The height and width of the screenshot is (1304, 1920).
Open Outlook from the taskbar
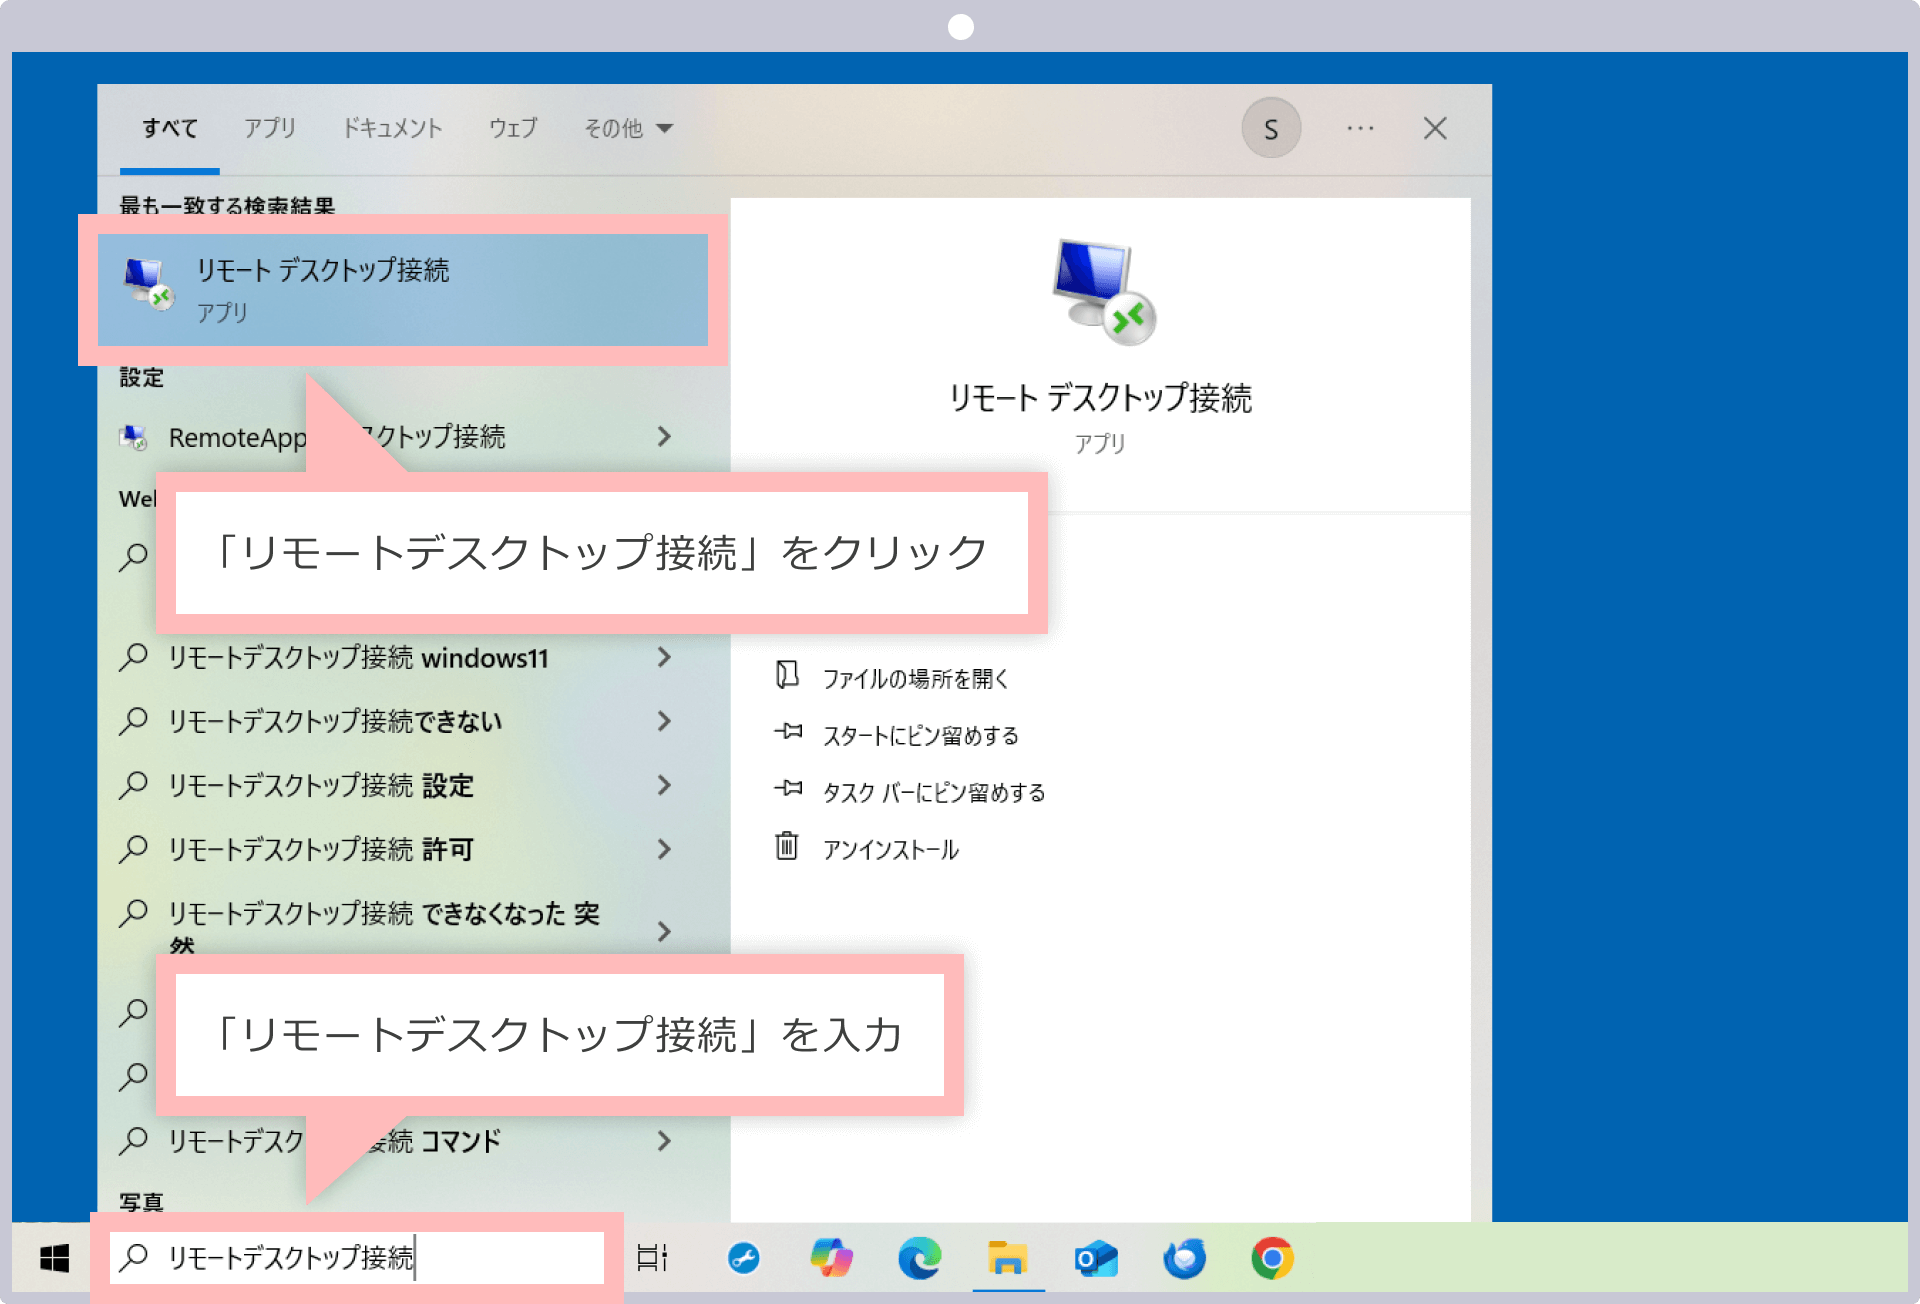point(1095,1258)
